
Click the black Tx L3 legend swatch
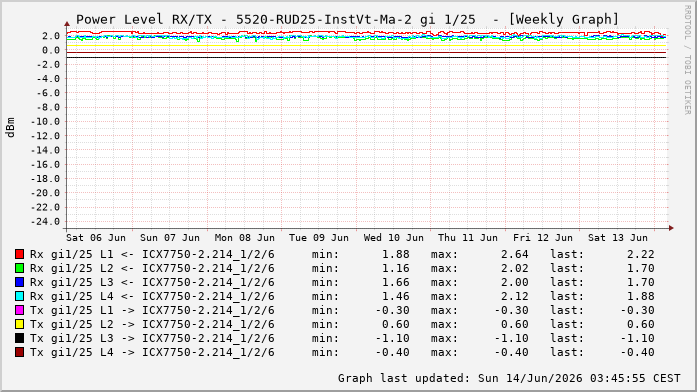click(x=19, y=338)
